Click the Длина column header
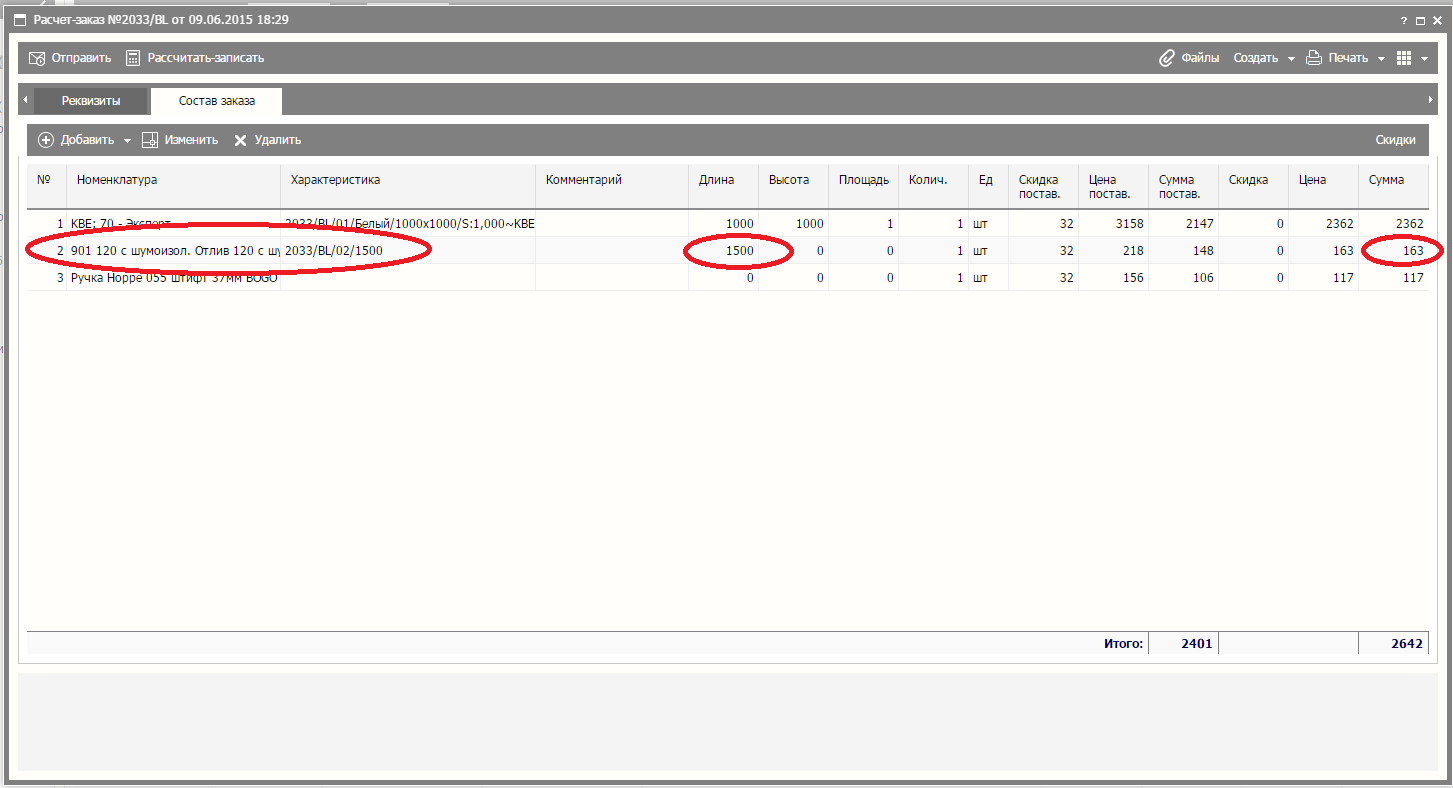 (x=723, y=186)
